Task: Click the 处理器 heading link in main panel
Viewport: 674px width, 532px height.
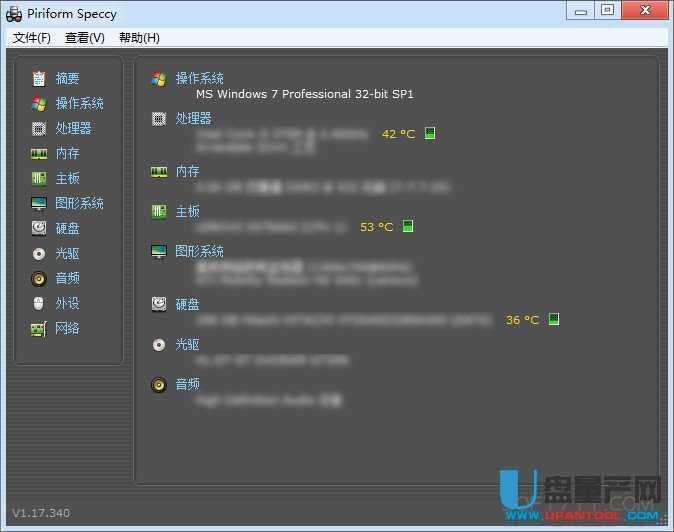Action: click(x=193, y=118)
